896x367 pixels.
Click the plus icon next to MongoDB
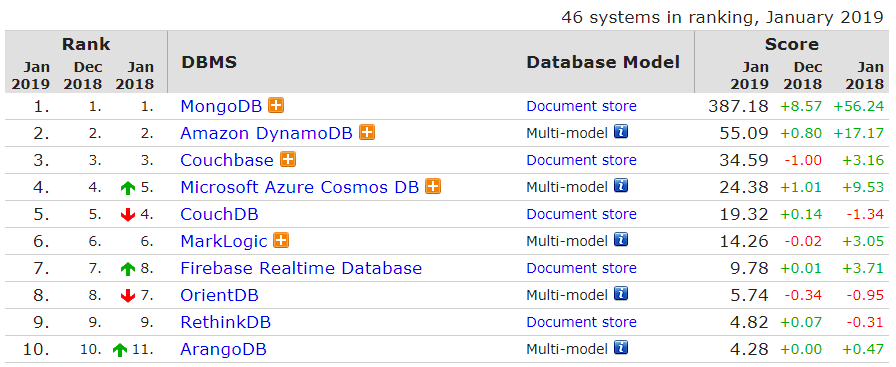click(x=276, y=106)
